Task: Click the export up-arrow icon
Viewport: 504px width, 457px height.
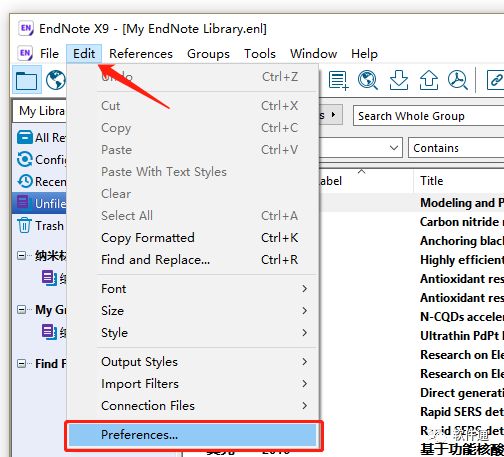Action: (x=429, y=80)
